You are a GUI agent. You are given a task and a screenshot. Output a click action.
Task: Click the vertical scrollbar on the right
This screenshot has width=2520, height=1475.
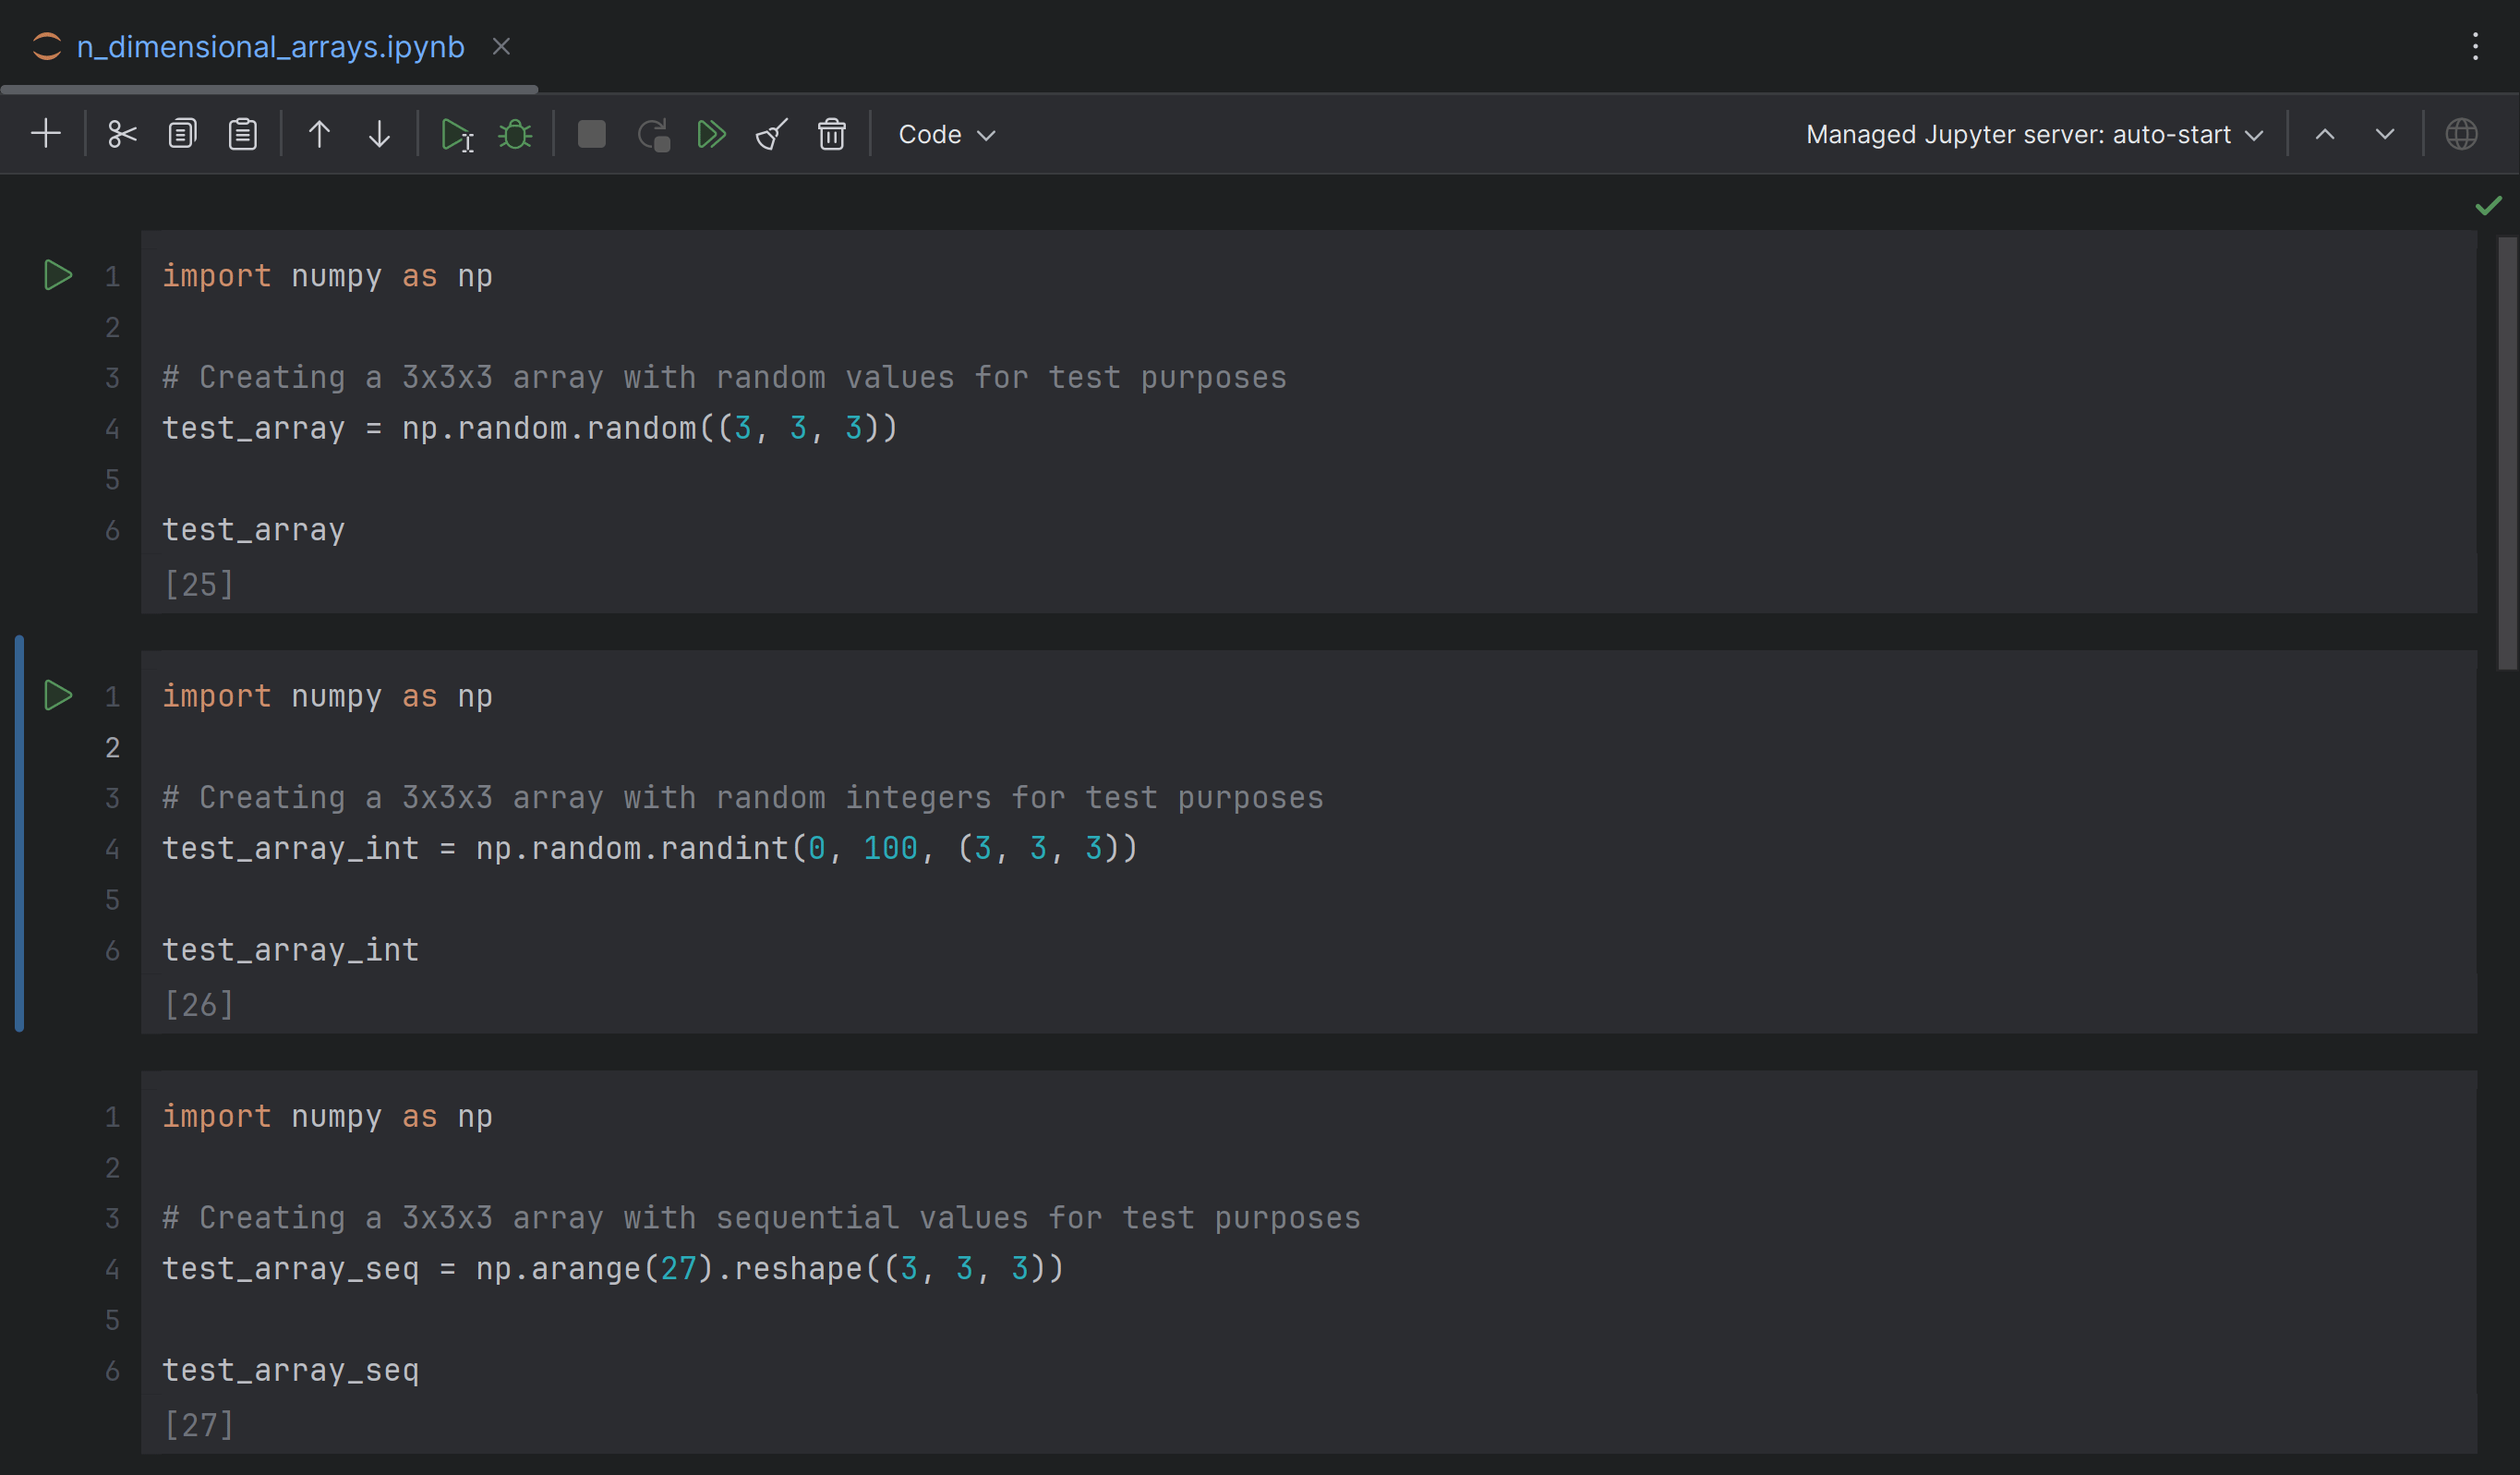(x=2506, y=450)
